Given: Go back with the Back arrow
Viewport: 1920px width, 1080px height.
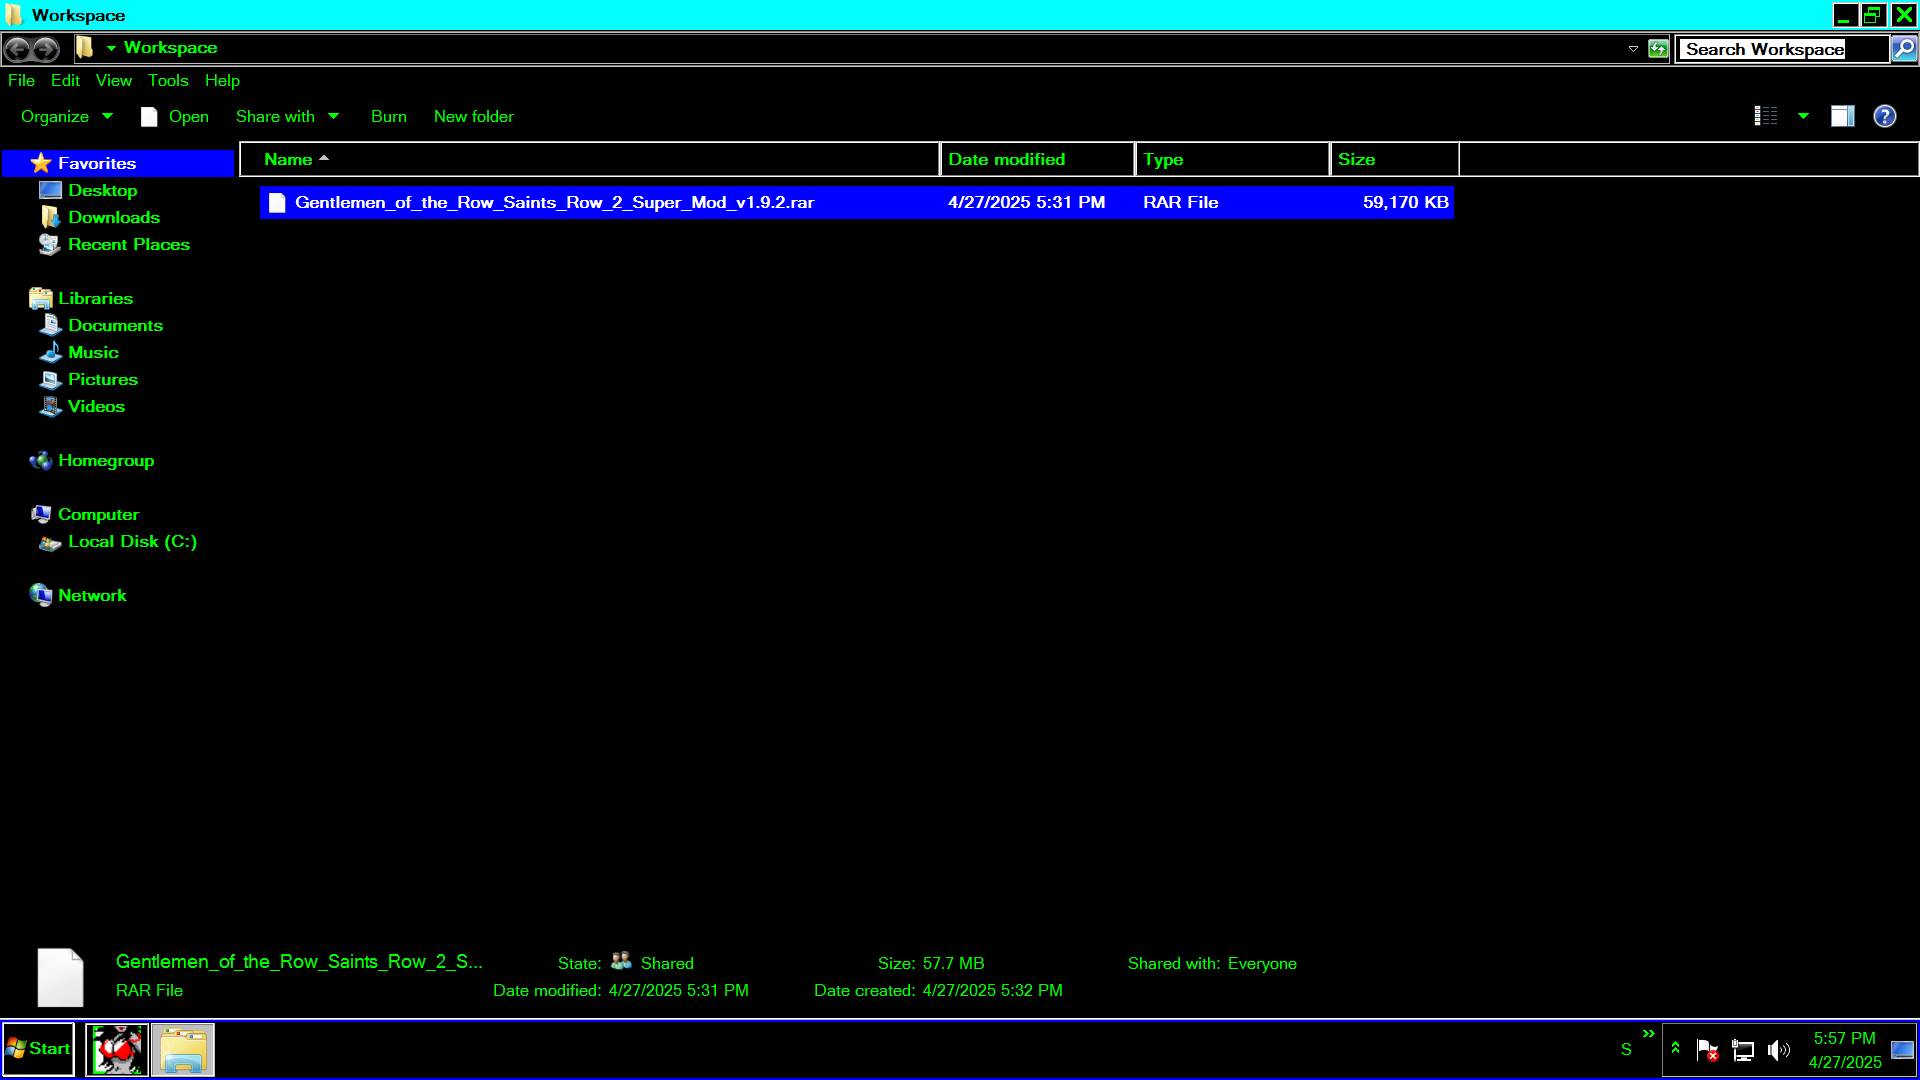Looking at the screenshot, I should click(x=17, y=48).
